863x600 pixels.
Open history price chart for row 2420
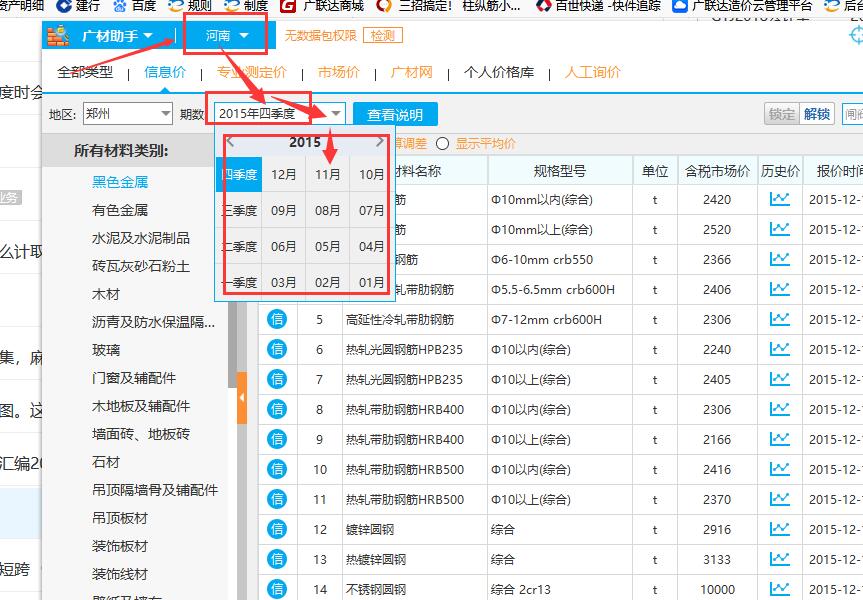click(x=779, y=199)
